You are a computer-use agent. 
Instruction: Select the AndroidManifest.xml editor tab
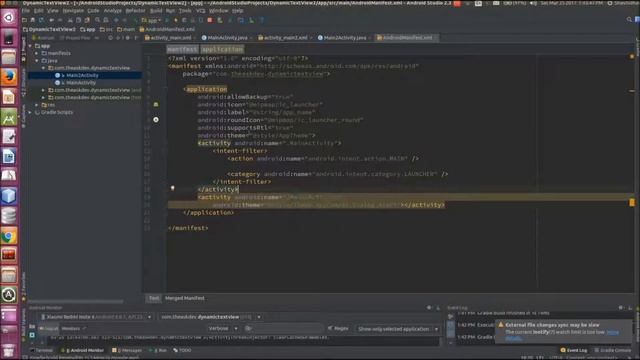click(406, 38)
